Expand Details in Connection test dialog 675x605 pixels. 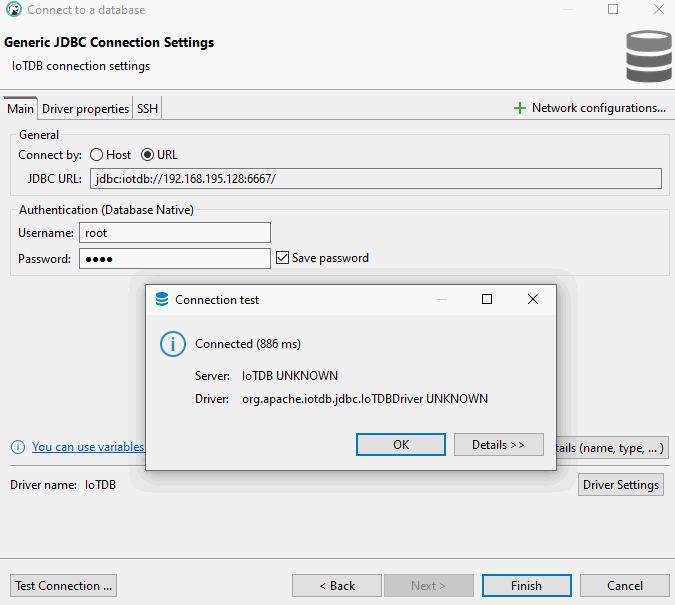499,444
